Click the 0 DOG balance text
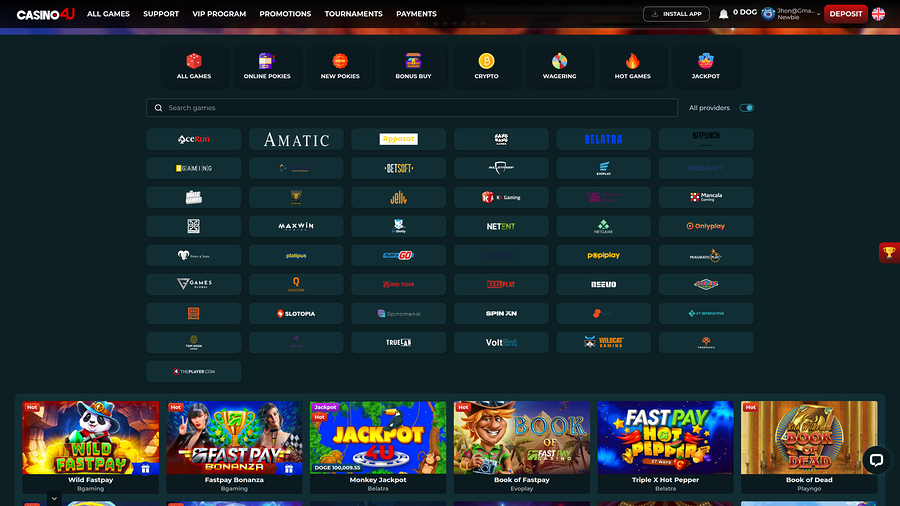The height and width of the screenshot is (506, 900). click(744, 12)
